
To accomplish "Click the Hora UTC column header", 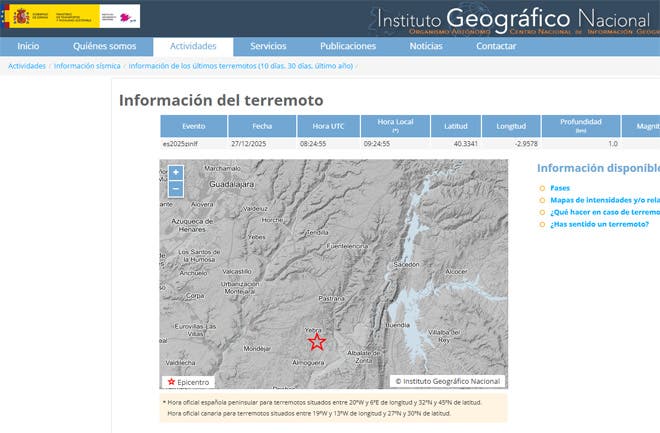I will tap(328, 126).
